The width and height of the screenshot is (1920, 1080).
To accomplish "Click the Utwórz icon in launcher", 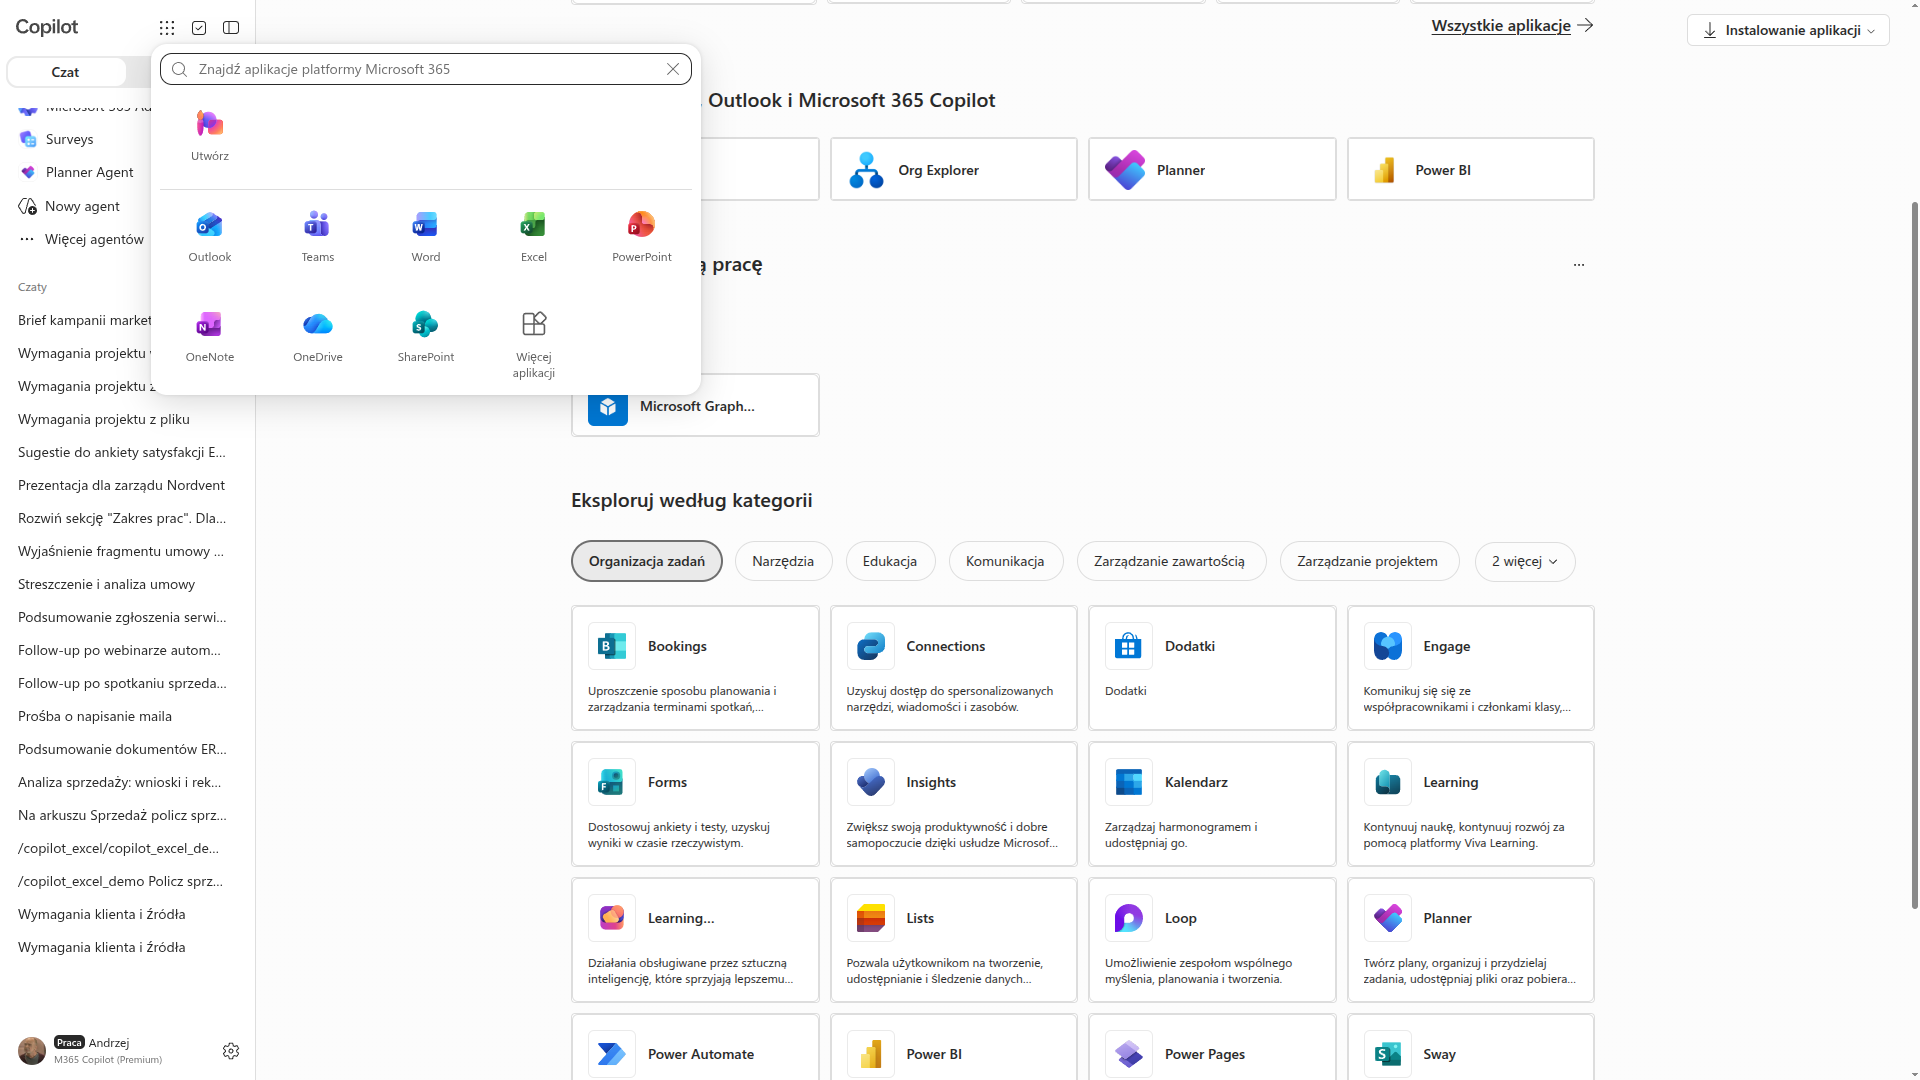I will 210,136.
